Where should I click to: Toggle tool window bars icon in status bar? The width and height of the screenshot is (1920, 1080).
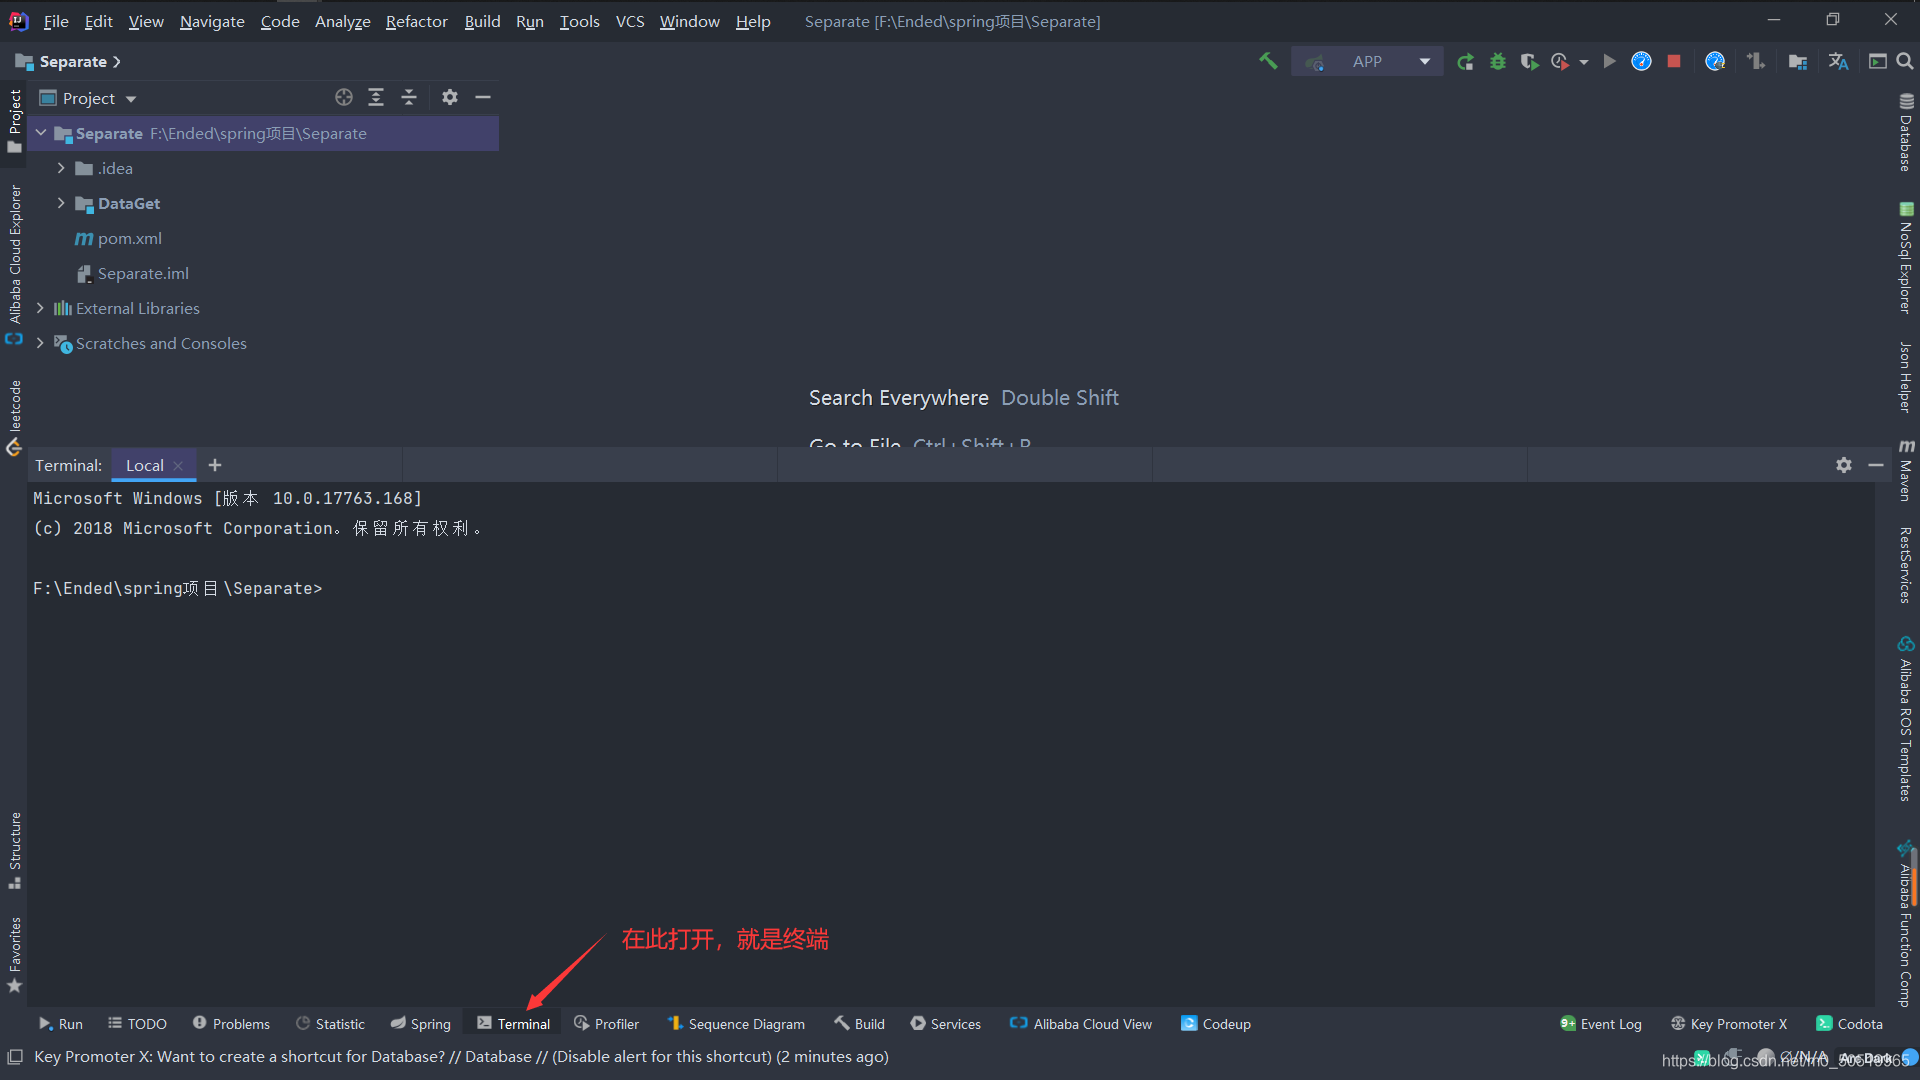[x=15, y=1057]
